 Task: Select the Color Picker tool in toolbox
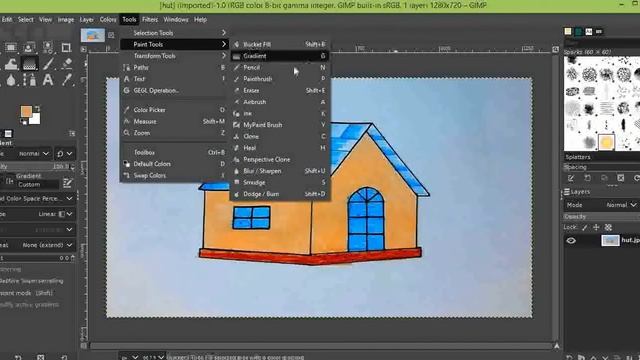(x=67, y=80)
